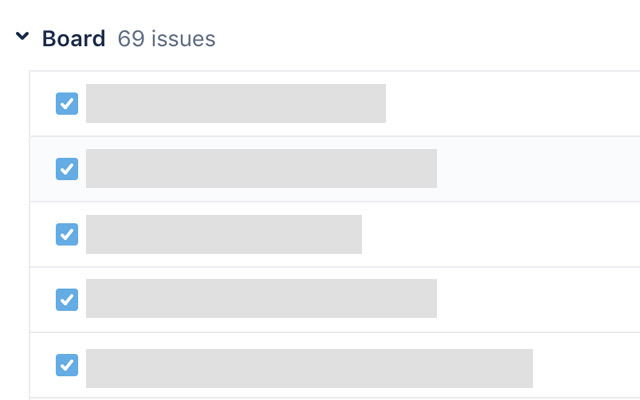This screenshot has height=400, width=640.
Task: Deselect the third issue's checkbox
Action: click(x=67, y=234)
